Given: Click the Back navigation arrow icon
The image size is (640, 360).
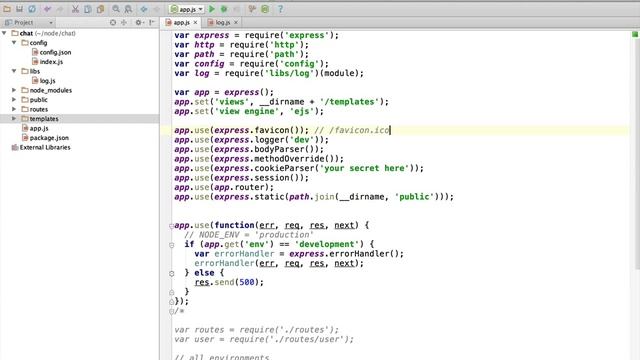Looking at the screenshot, I should pyautogui.click(x=144, y=9).
